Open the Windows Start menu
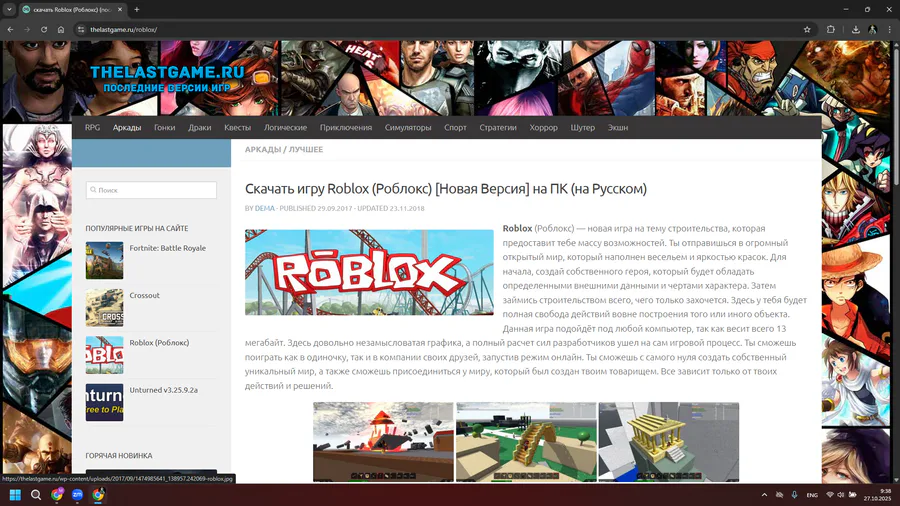Image resolution: width=900 pixels, height=506 pixels. pos(15,495)
